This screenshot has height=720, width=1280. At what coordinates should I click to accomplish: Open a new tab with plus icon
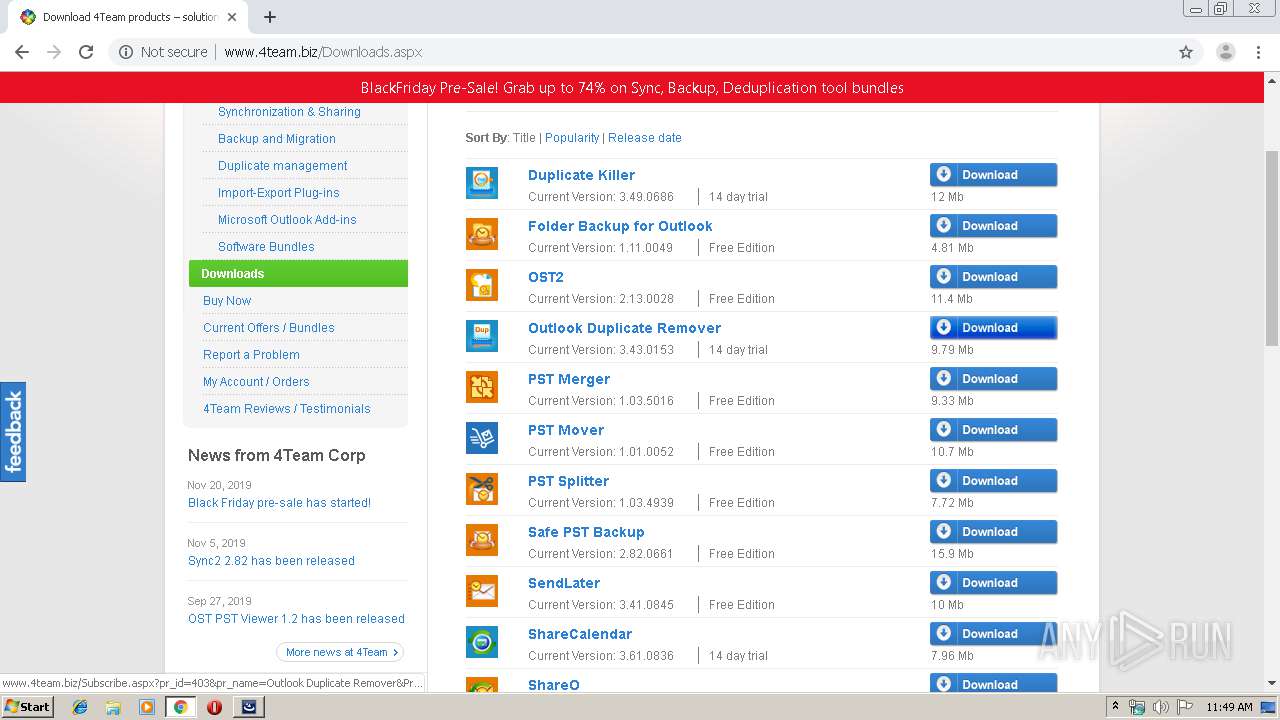click(269, 17)
